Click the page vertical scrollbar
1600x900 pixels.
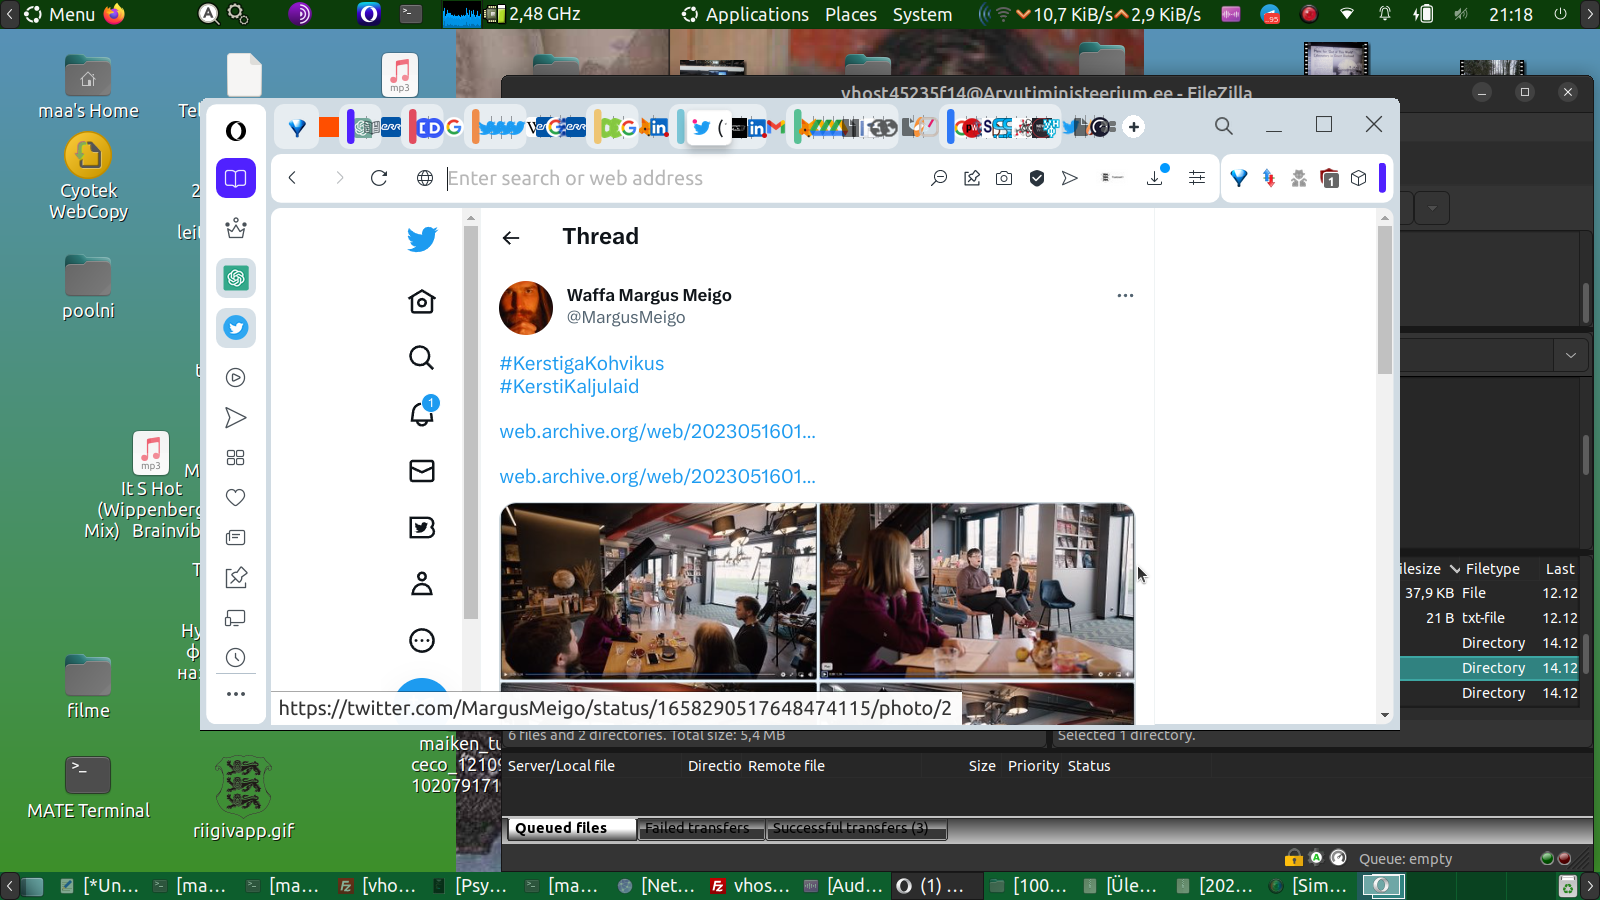[x=1385, y=300]
